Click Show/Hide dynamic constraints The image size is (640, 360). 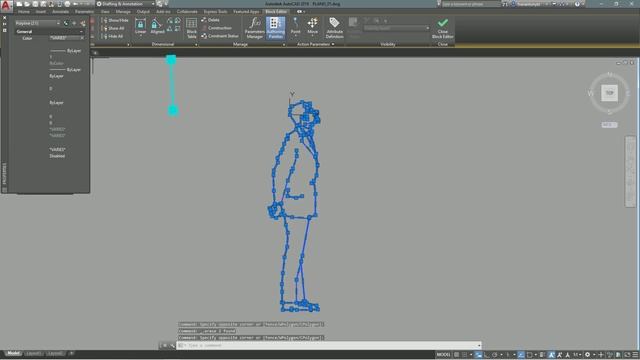115,20
